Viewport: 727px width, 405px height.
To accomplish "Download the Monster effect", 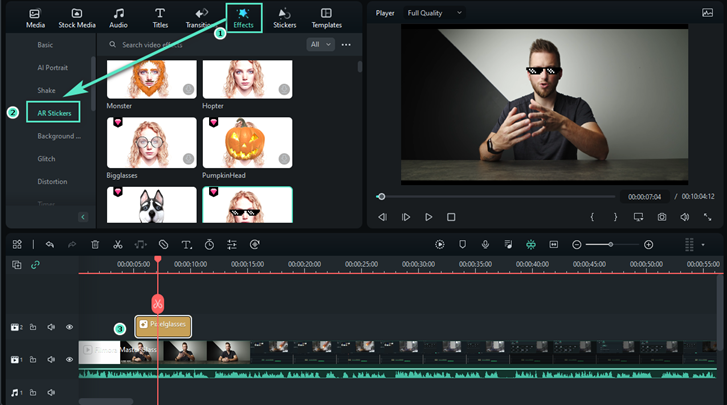I will point(188,89).
